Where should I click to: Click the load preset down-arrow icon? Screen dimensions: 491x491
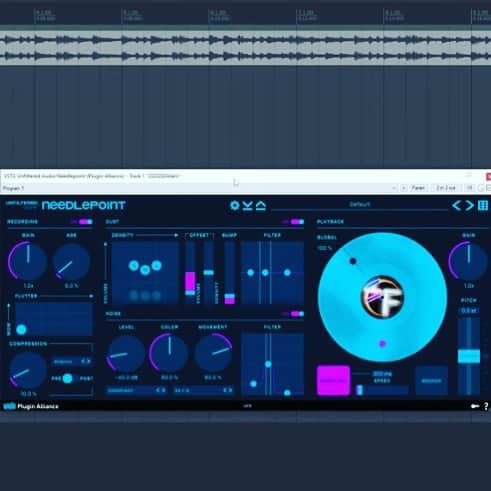point(247,206)
